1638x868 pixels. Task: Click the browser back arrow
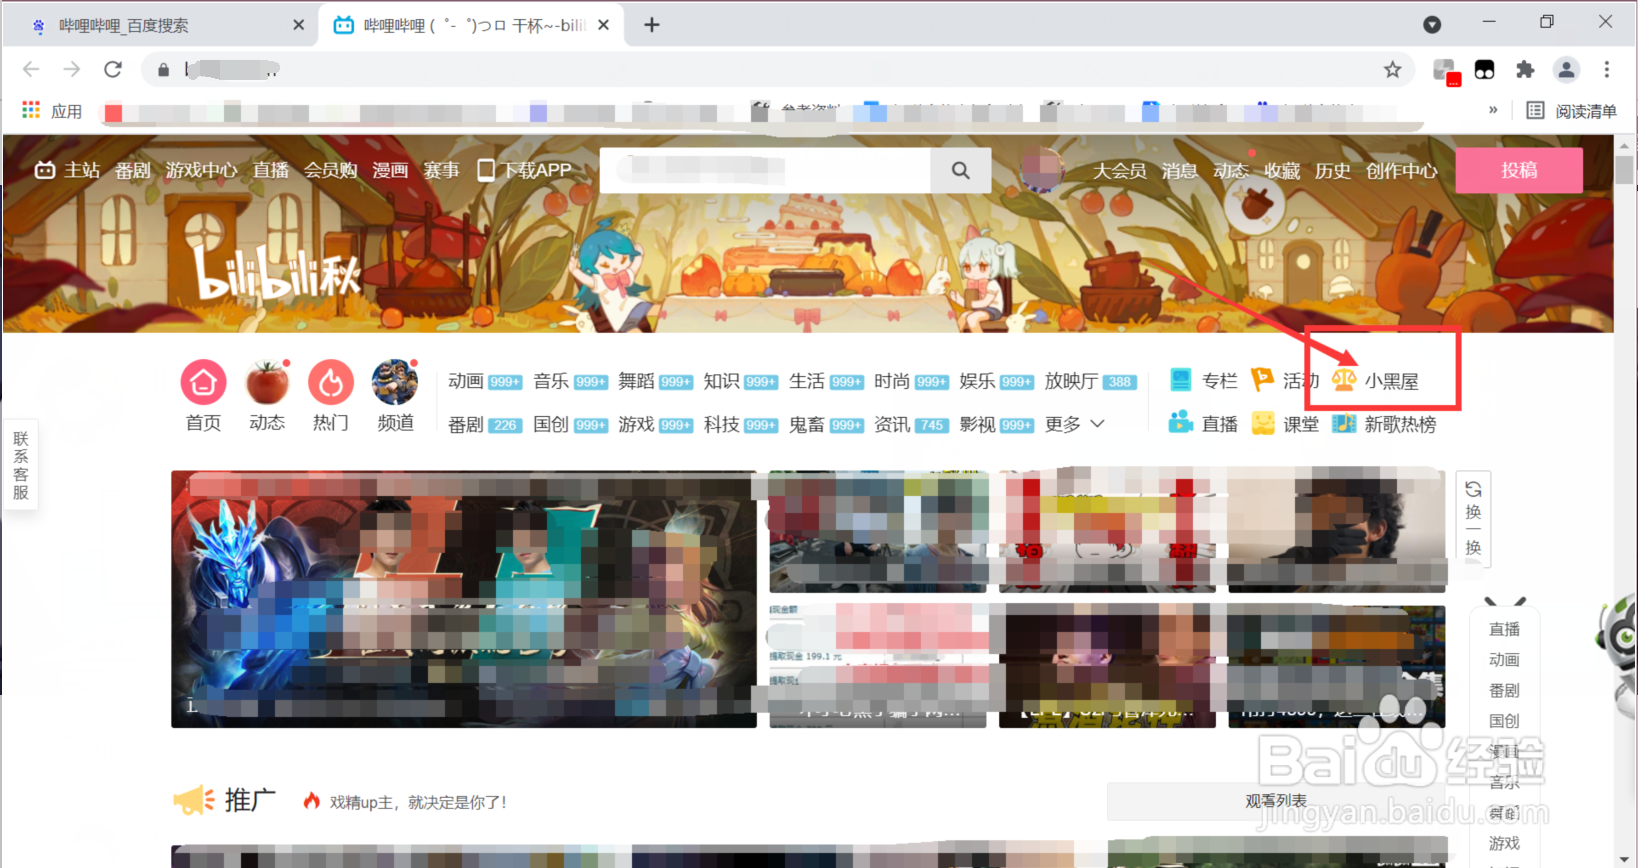(x=31, y=69)
